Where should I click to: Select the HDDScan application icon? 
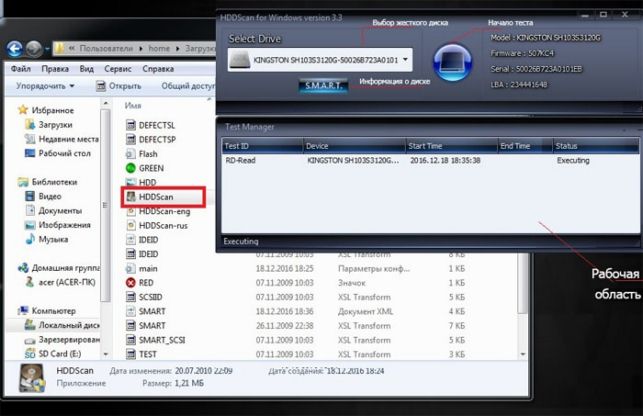pos(131,197)
